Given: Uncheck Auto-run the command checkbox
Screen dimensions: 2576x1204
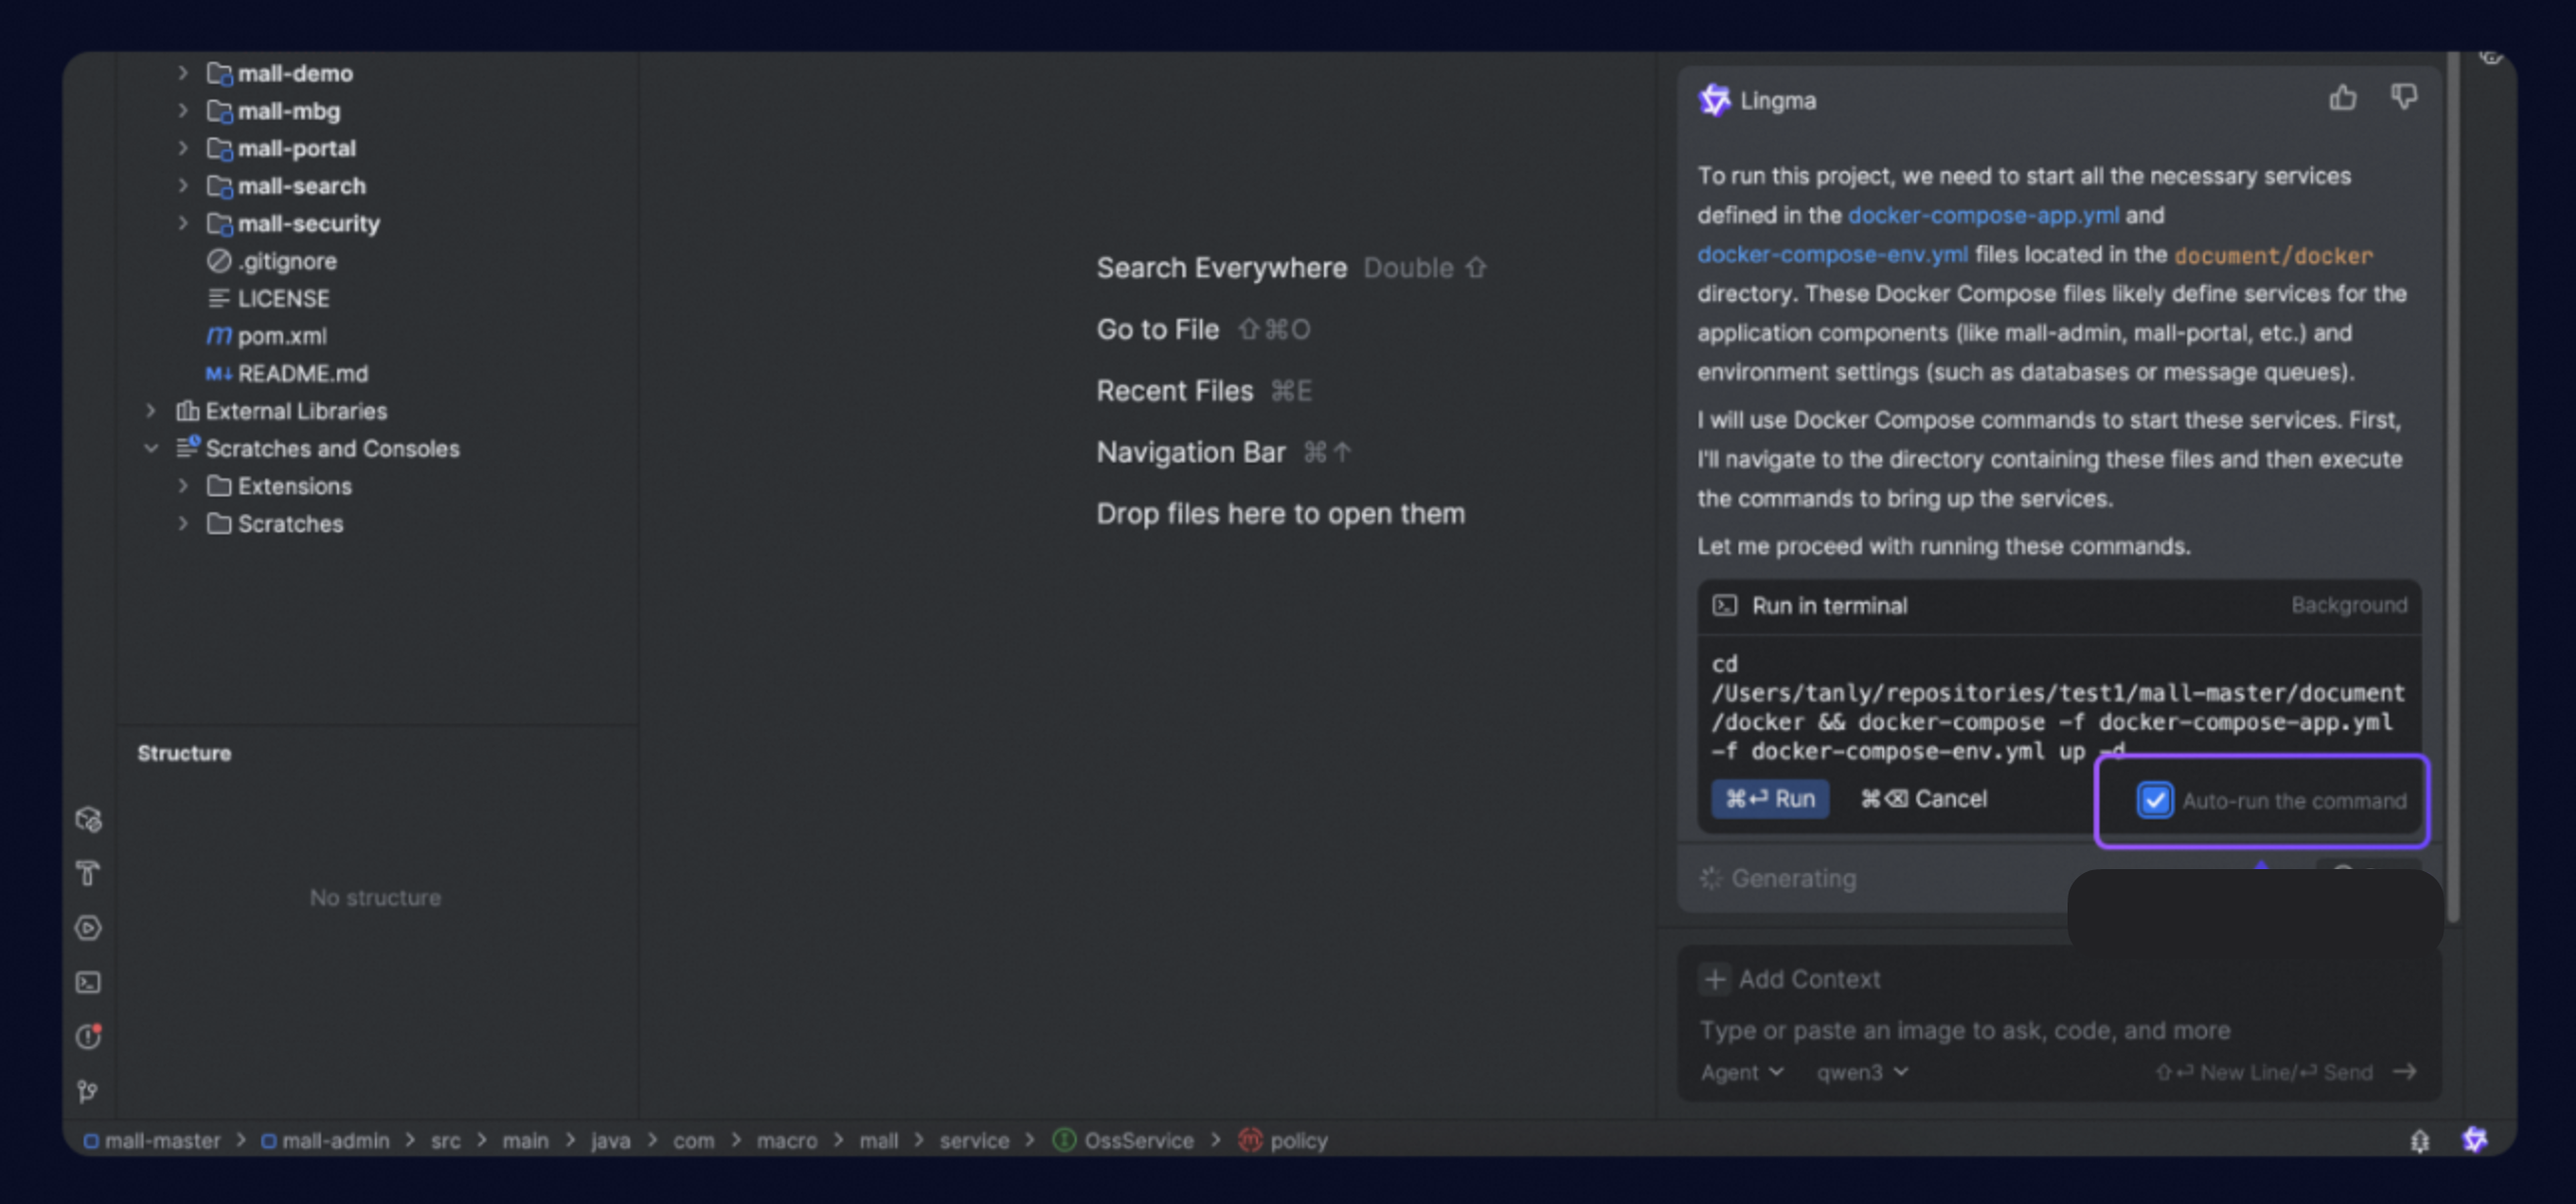Looking at the screenshot, I should click(x=2154, y=800).
